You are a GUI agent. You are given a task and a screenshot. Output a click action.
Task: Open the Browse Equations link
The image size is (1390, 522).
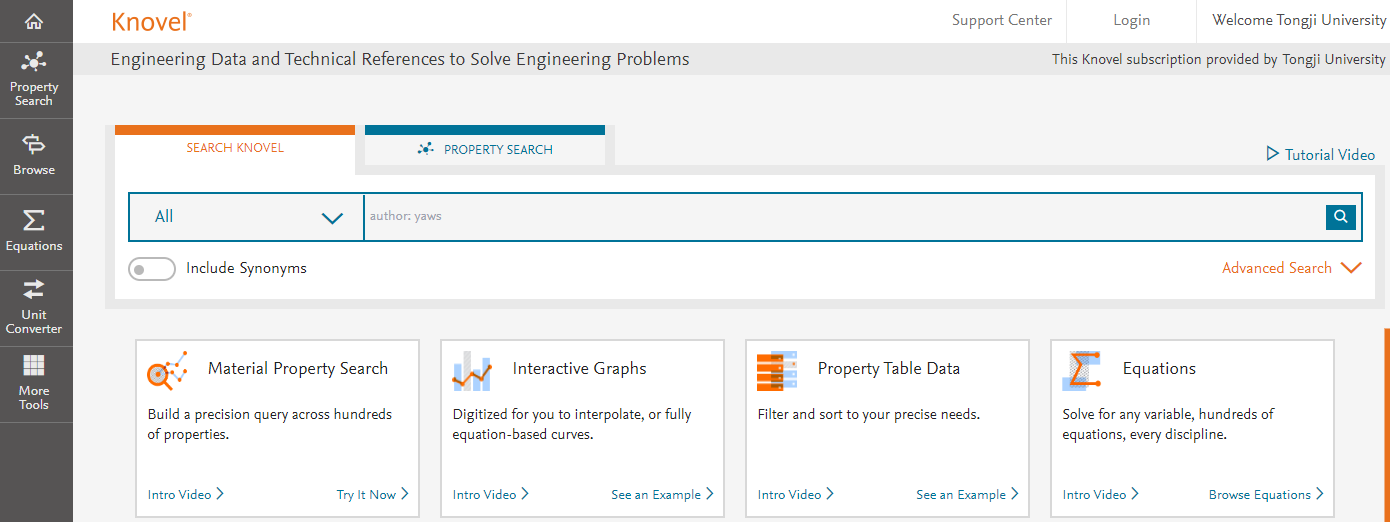[1265, 494]
